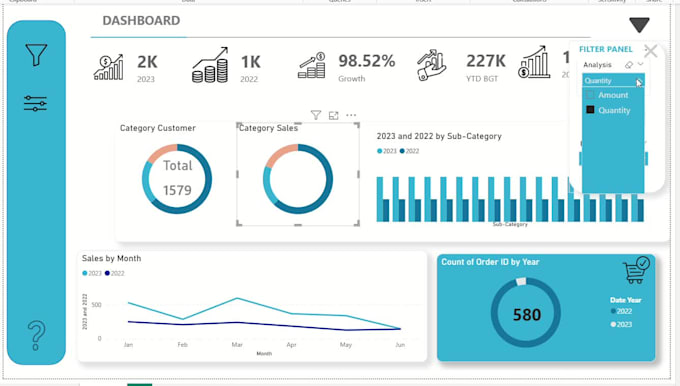Click the bar chart dollar icon far right

[x=534, y=62]
